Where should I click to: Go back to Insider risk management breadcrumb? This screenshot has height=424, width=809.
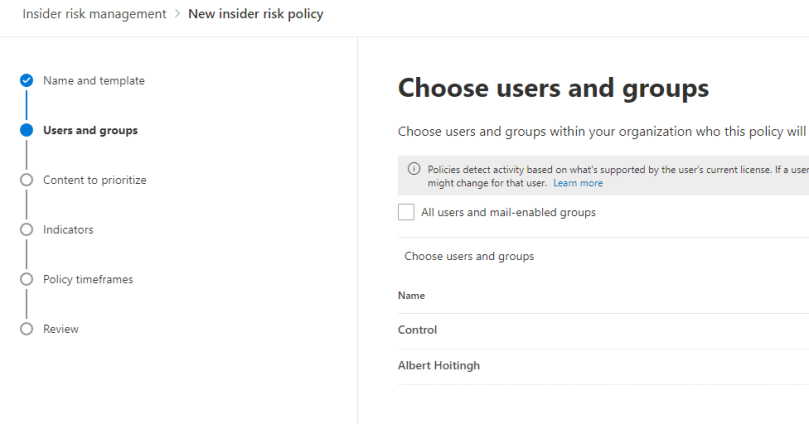[x=94, y=14]
